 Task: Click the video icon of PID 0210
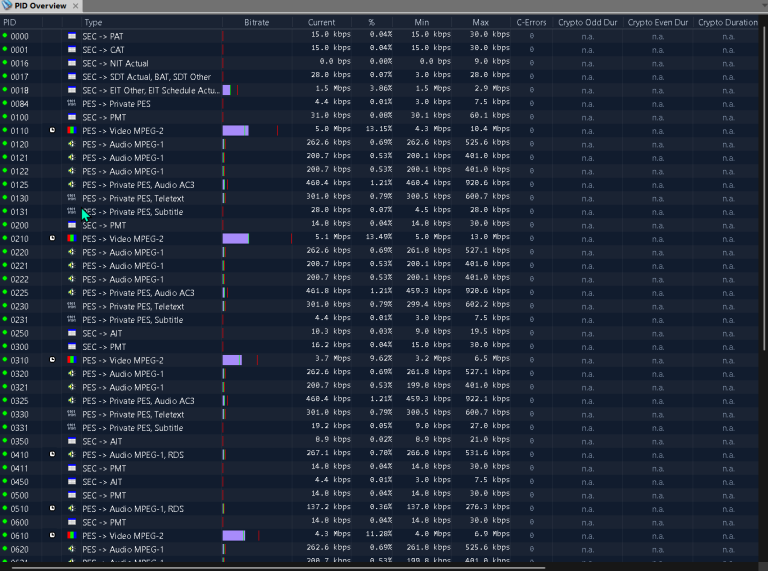(x=72, y=238)
